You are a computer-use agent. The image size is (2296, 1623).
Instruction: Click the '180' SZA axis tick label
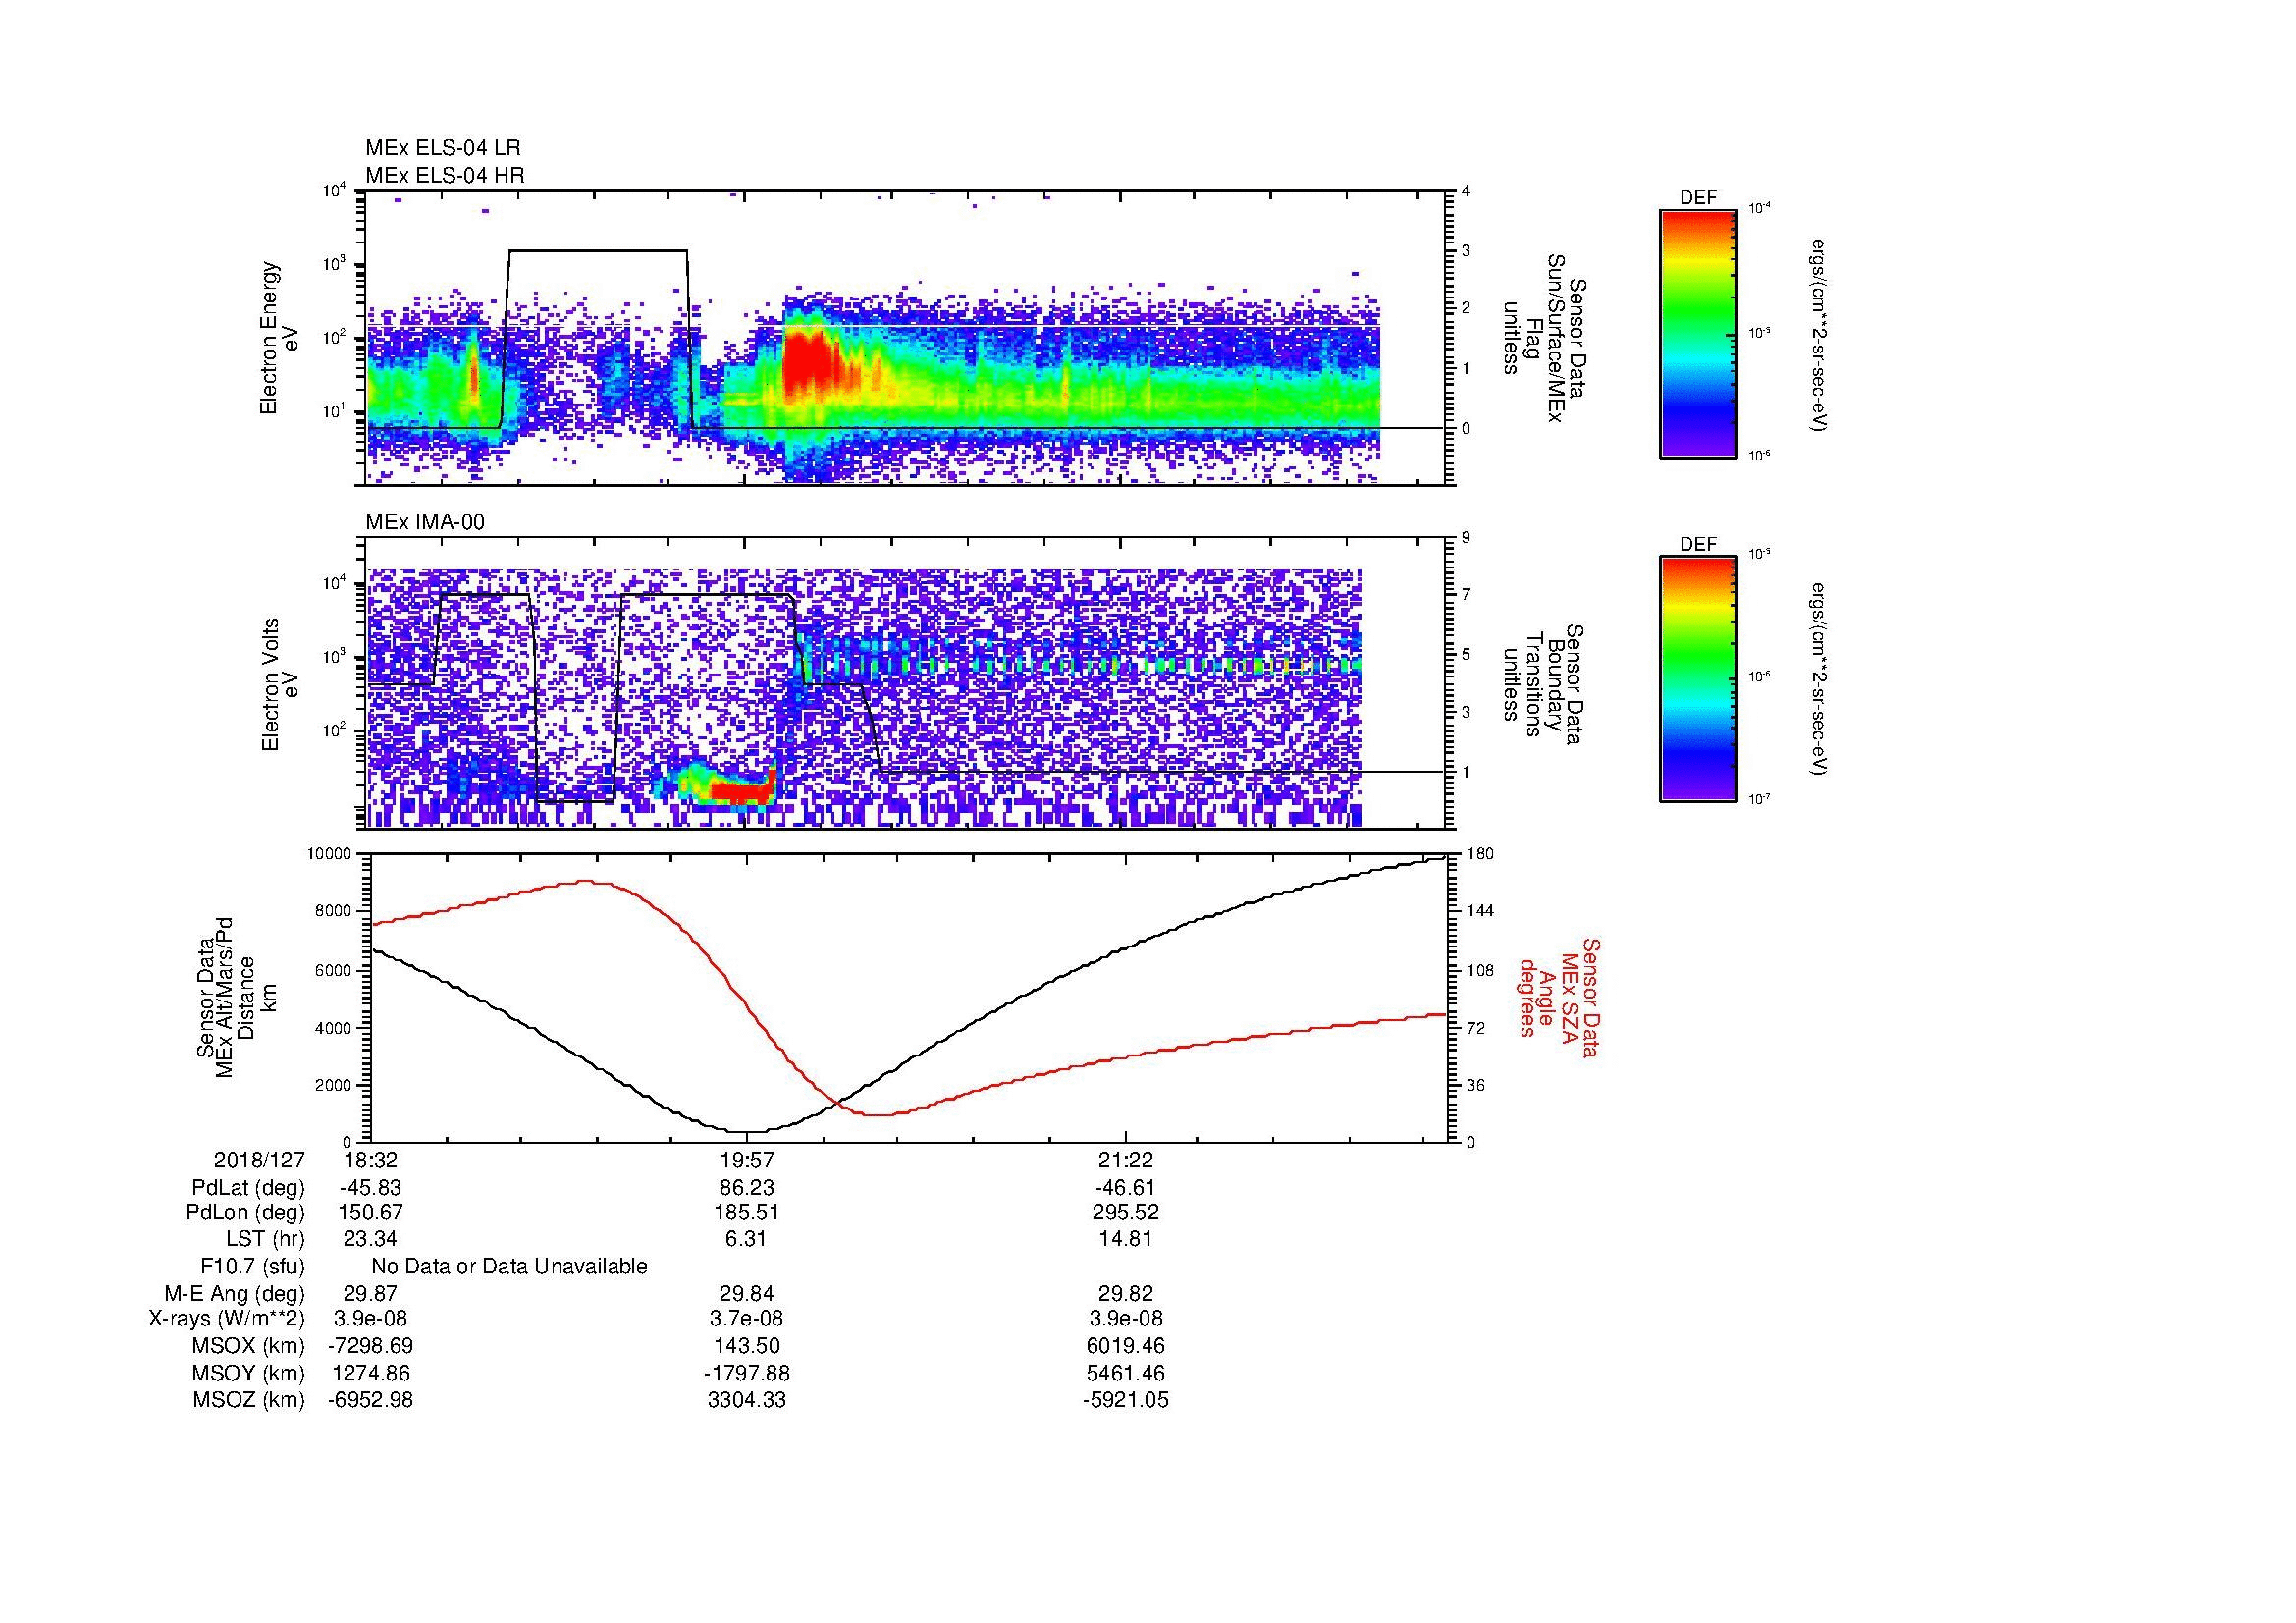1480,854
